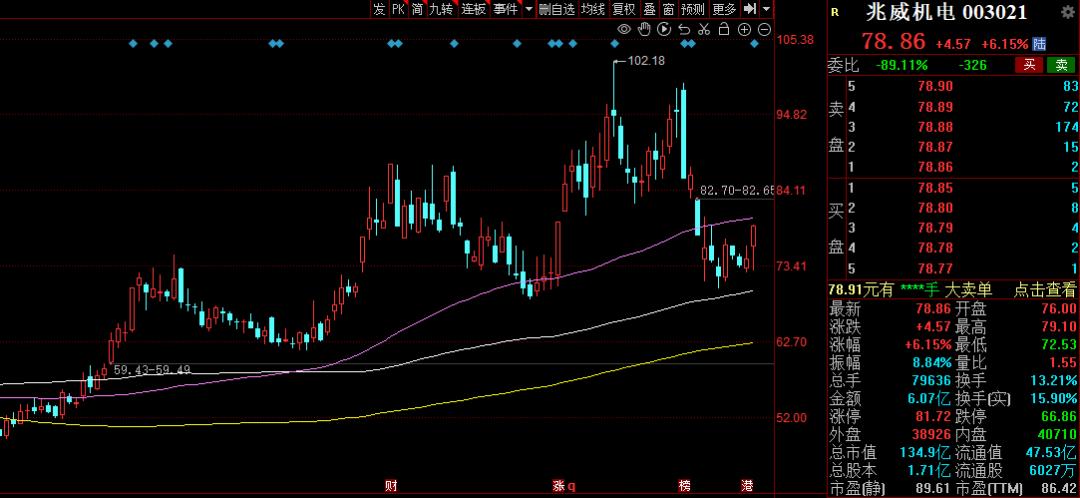Click the collapse panel arrow icon
Viewport: 1080px width, 498px height.
[x=751, y=9]
